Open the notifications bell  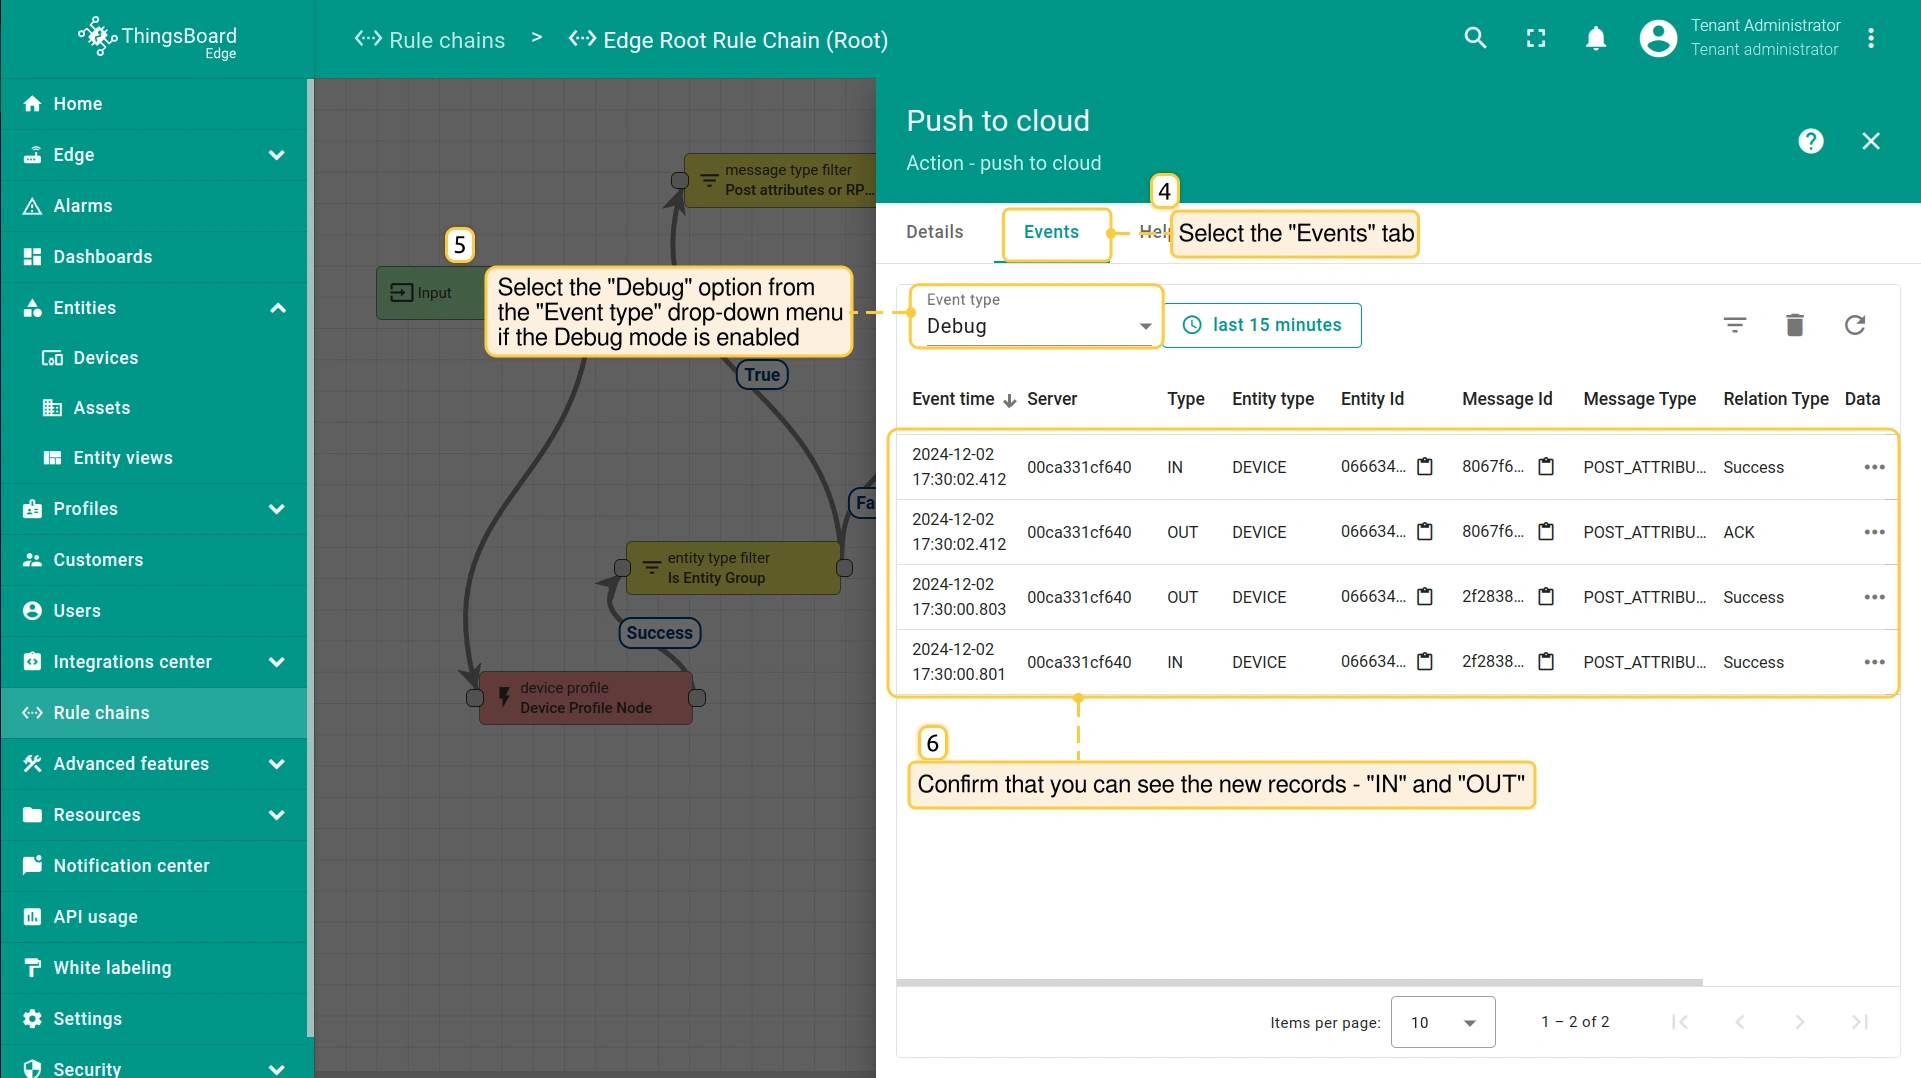tap(1596, 38)
